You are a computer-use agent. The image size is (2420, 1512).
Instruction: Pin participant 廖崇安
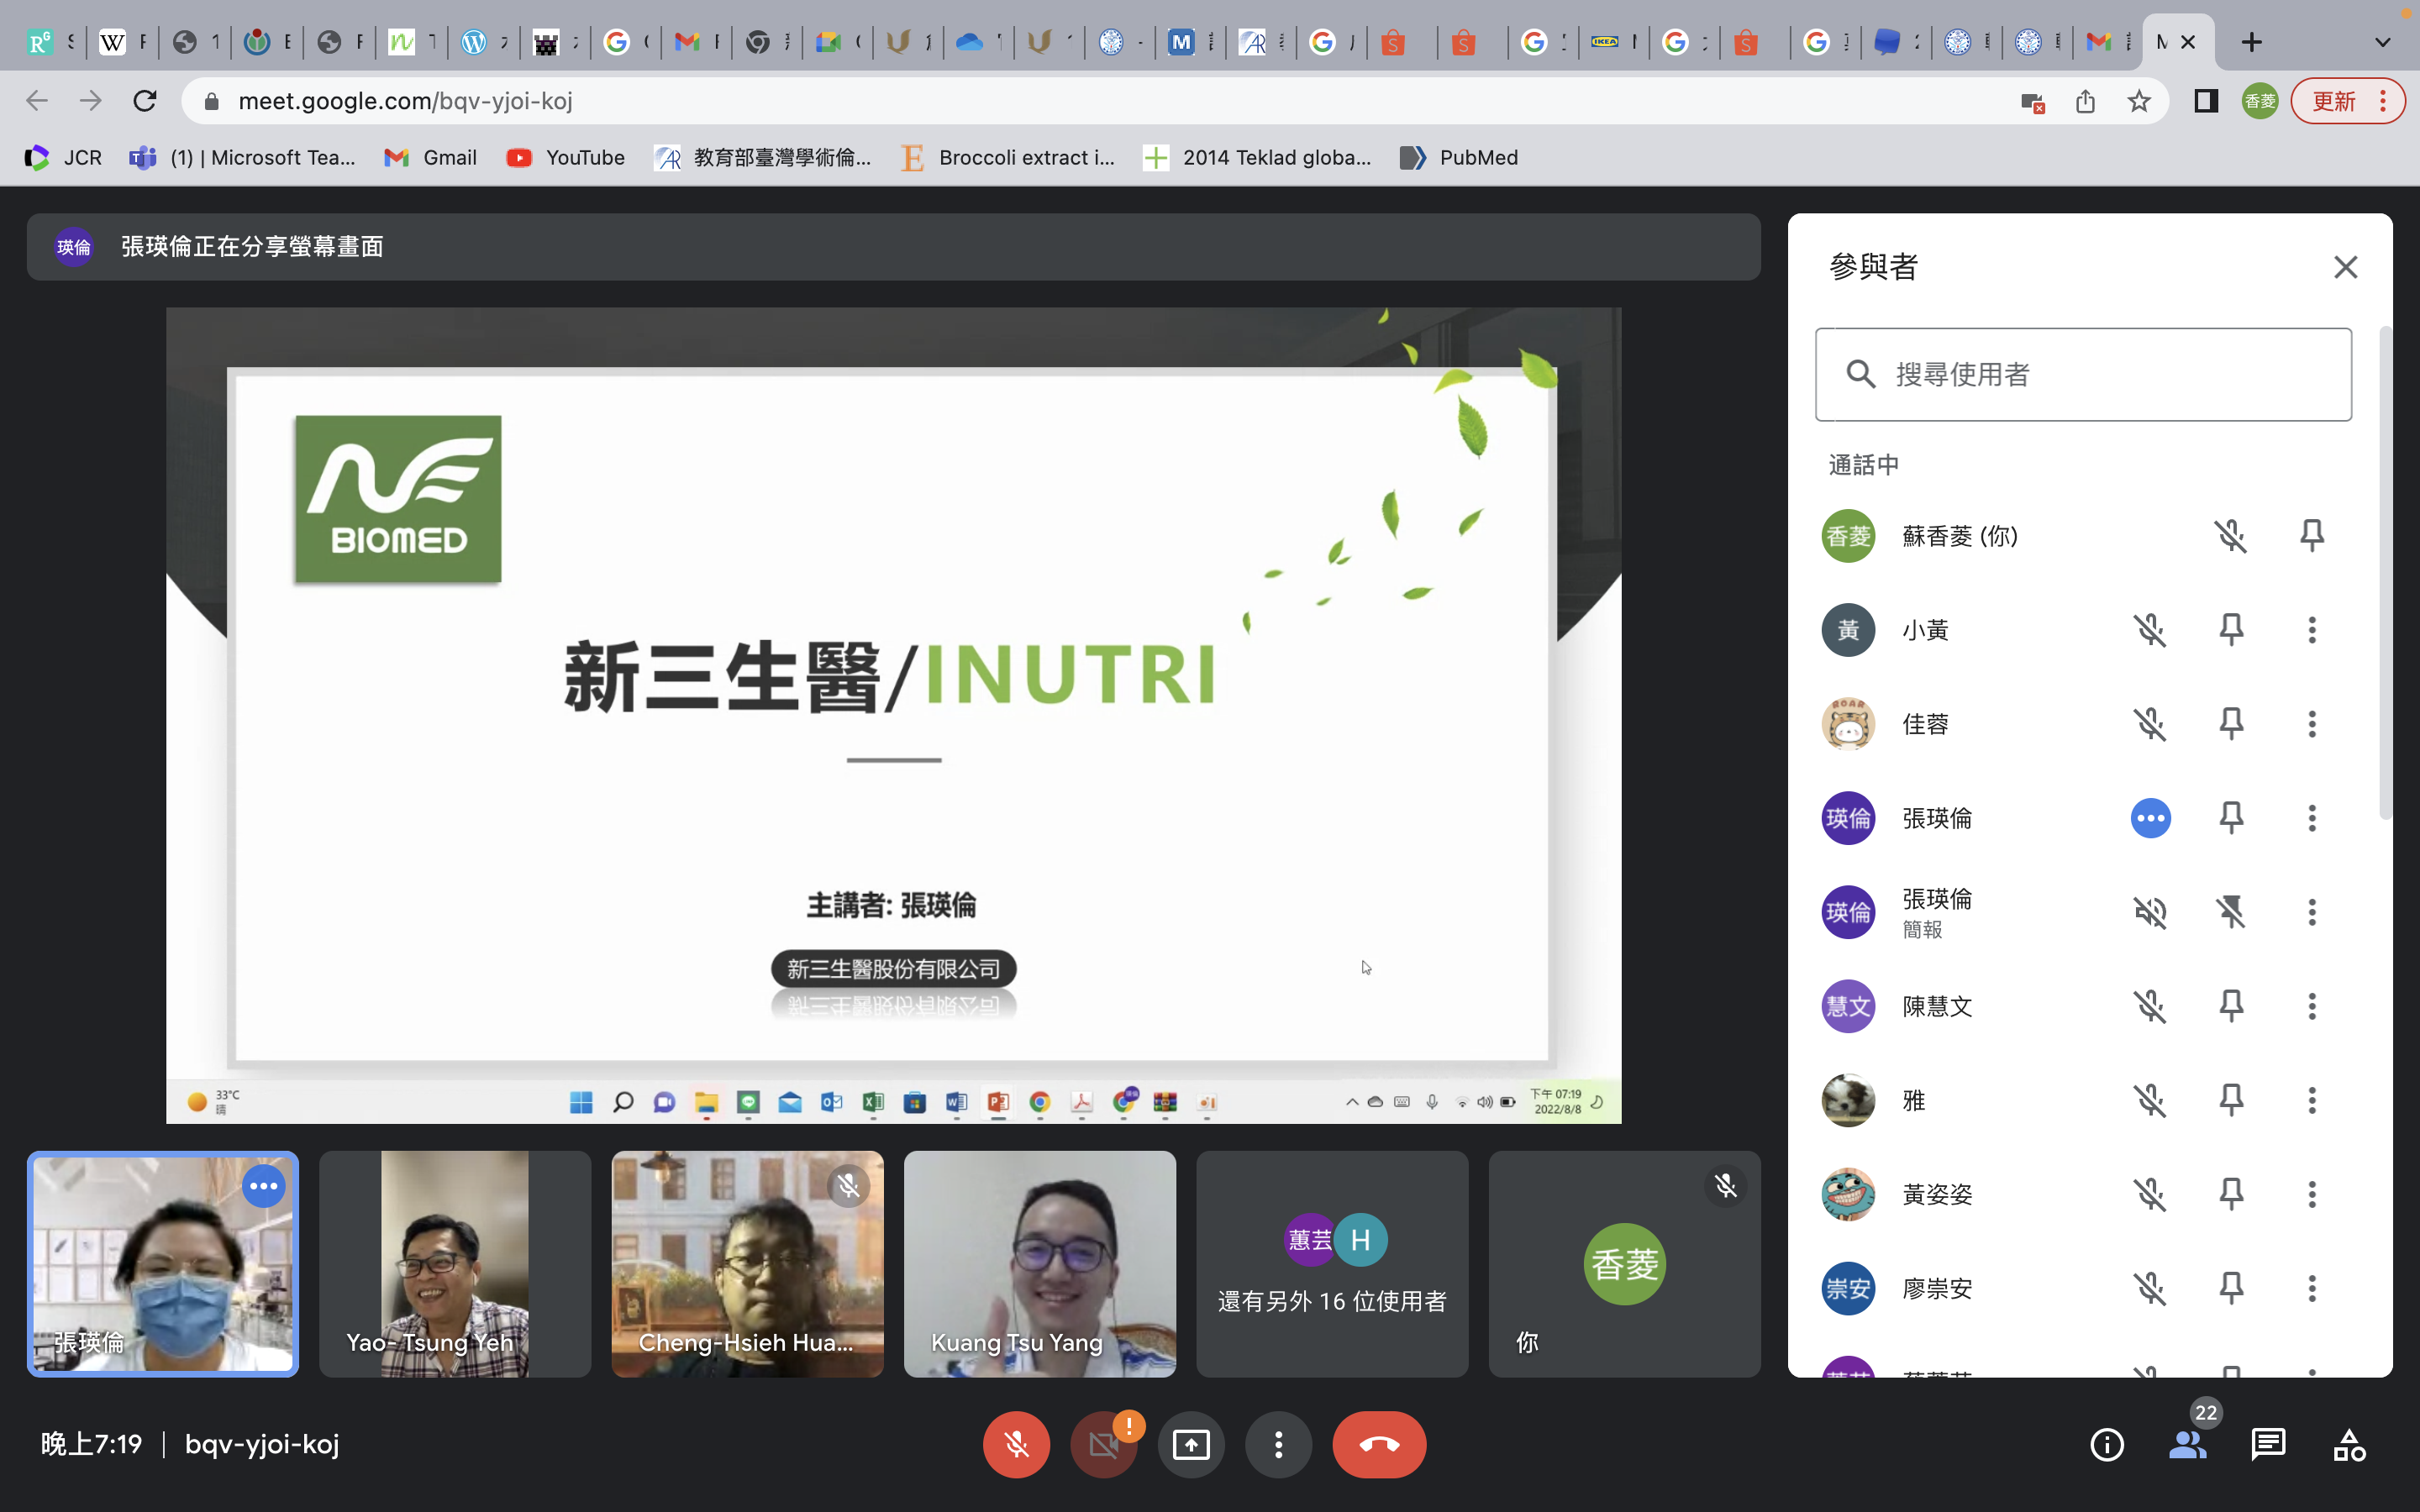(x=2231, y=1288)
